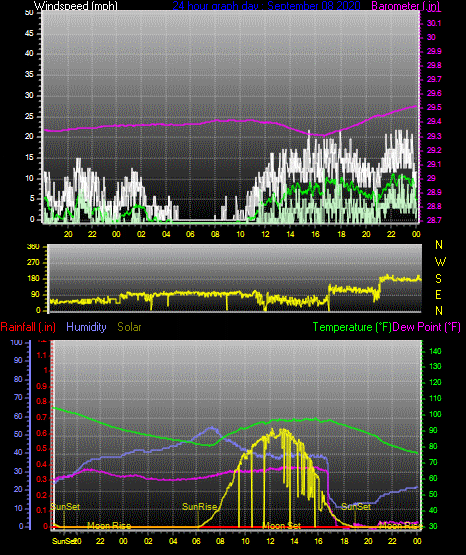Image resolution: width=466 pixels, height=555 pixels.
Task: Click the windspeed axis value 5
Action: point(32,199)
